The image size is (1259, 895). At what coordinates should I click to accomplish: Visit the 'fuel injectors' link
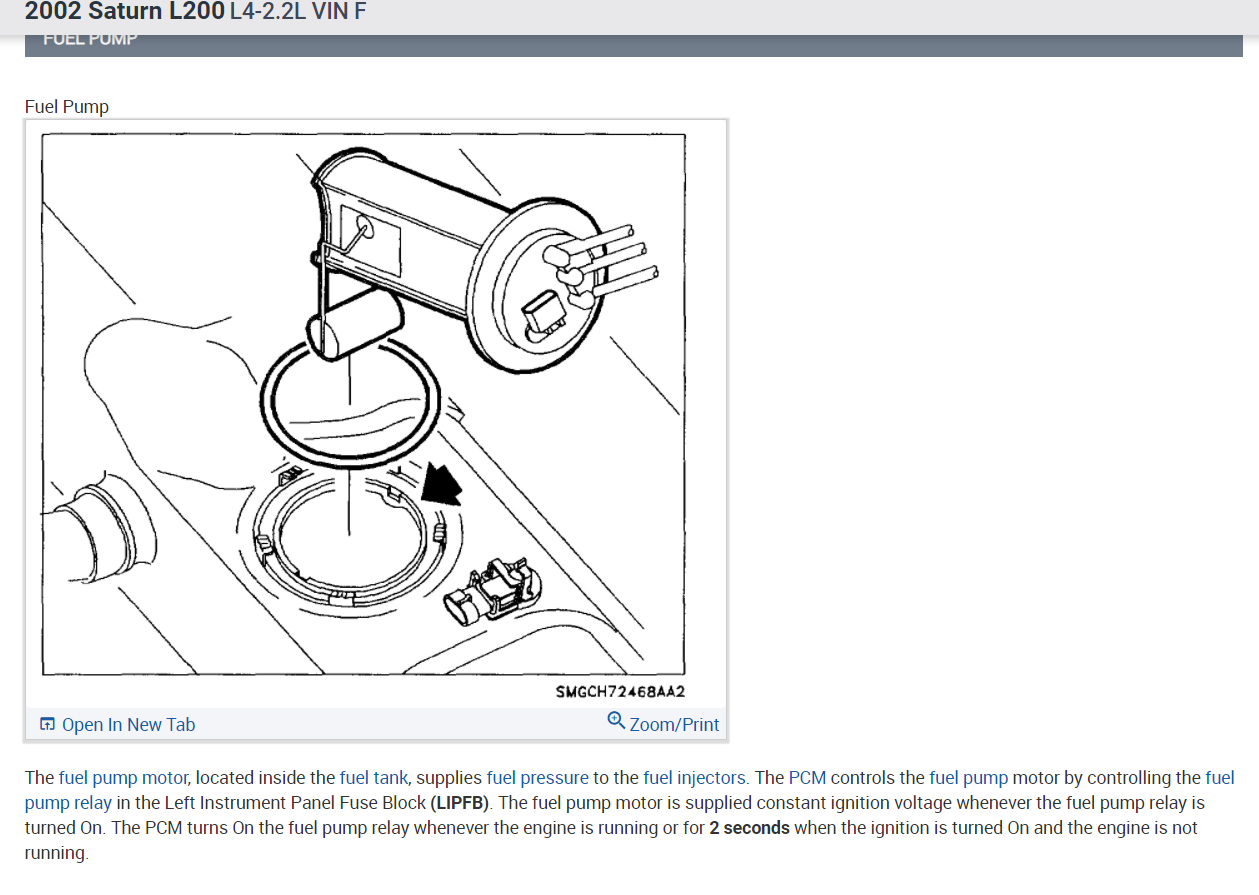(694, 777)
